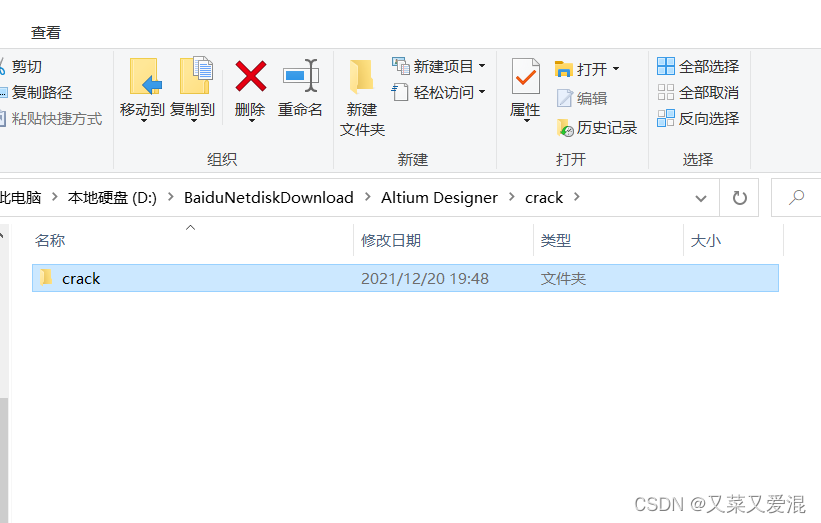Click the Copy to (复制到) icon
This screenshot has width=821, height=523.
click(x=196, y=76)
